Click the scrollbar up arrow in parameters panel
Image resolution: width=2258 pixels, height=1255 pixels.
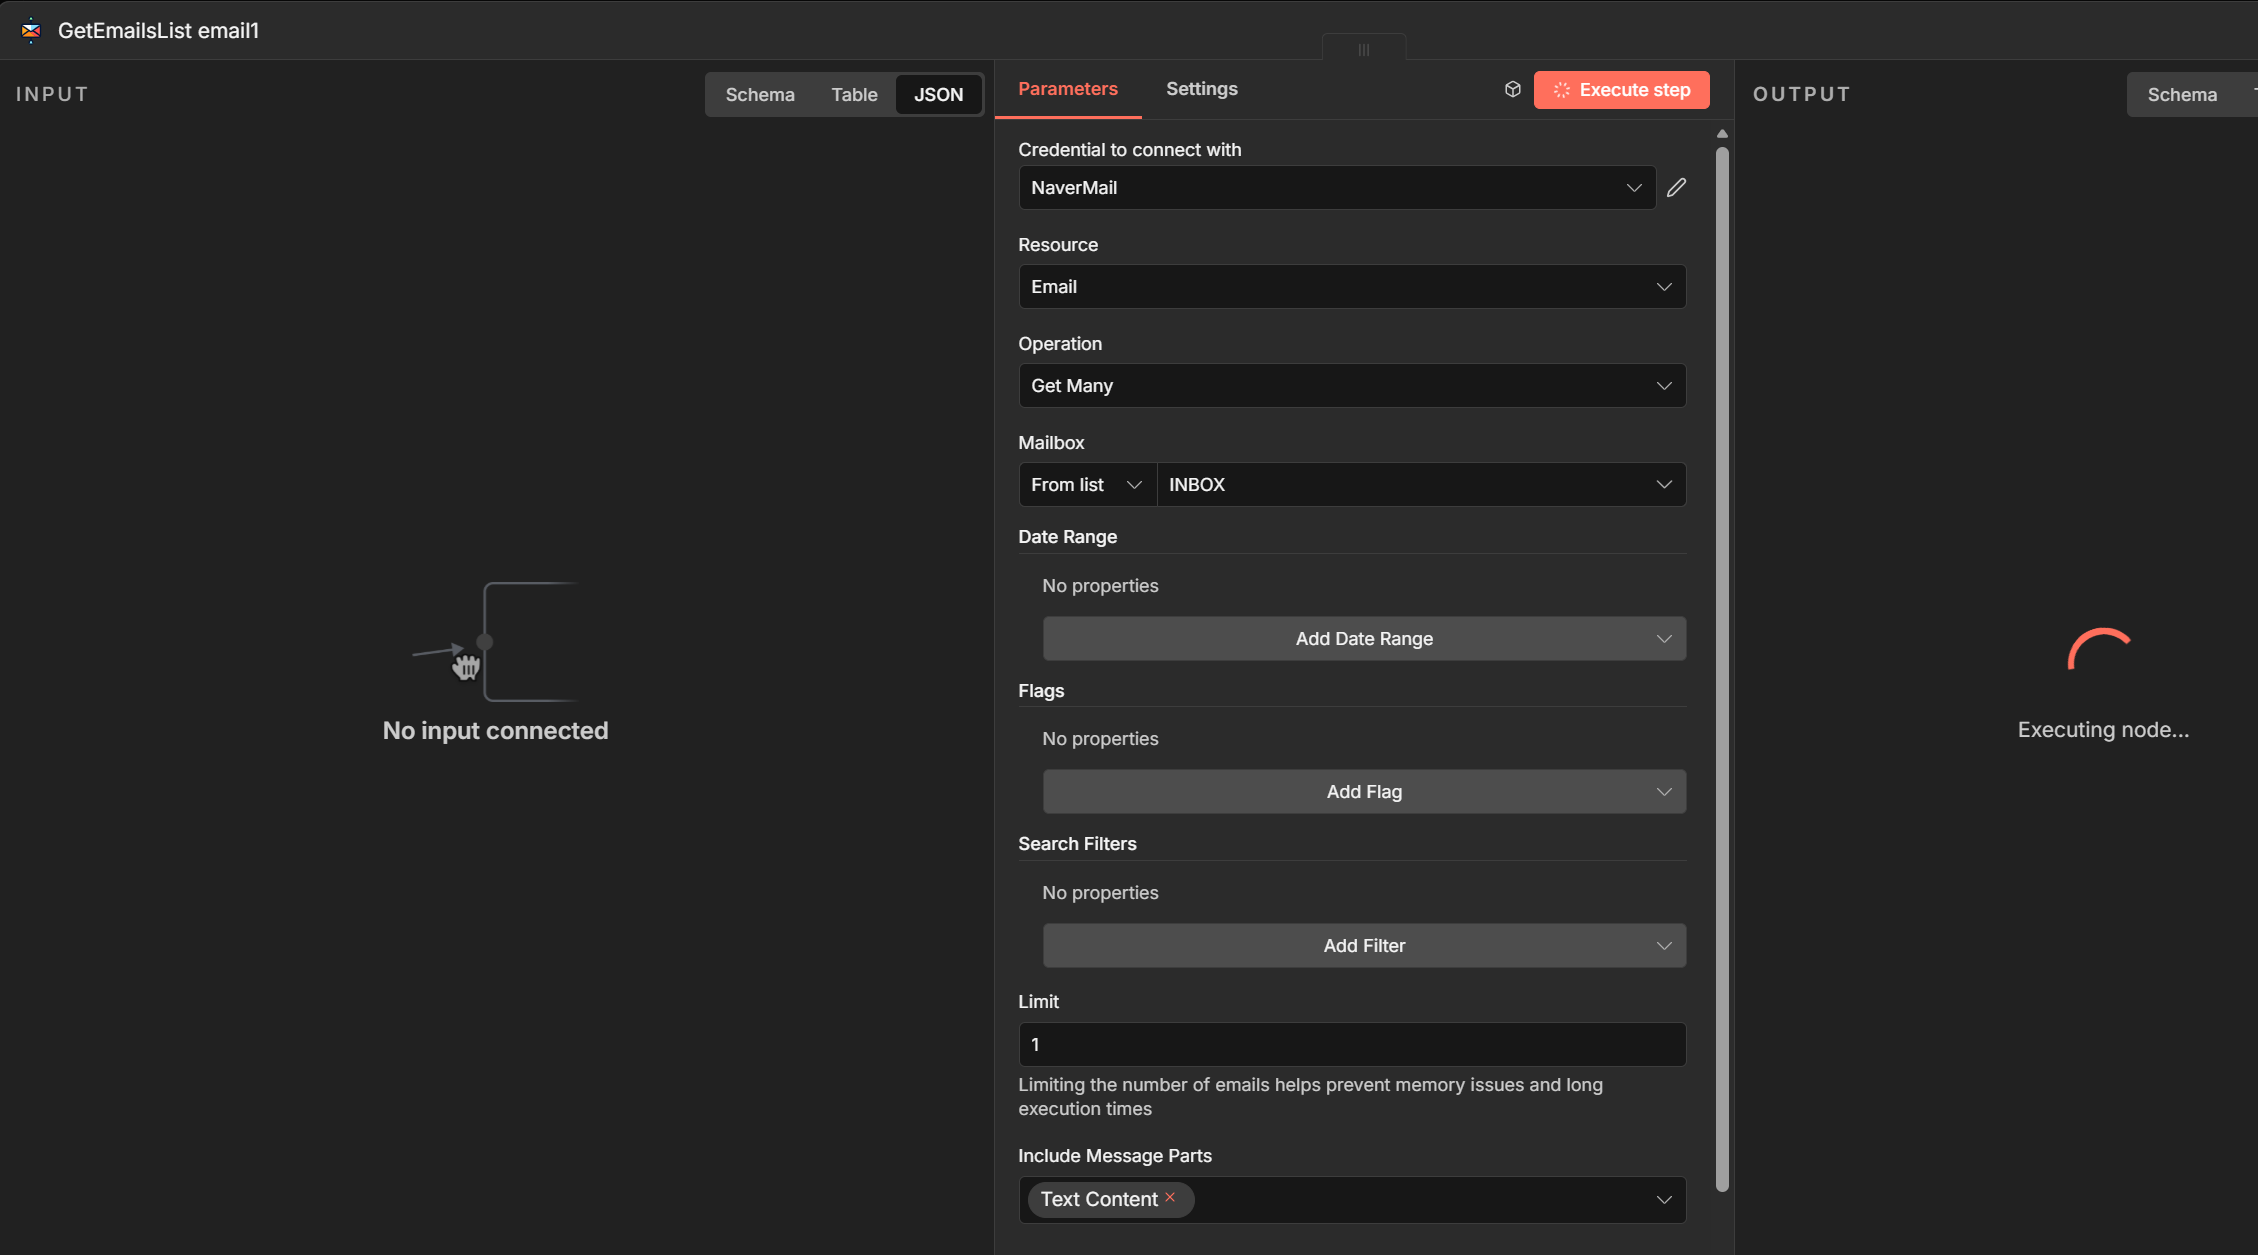tap(1722, 134)
